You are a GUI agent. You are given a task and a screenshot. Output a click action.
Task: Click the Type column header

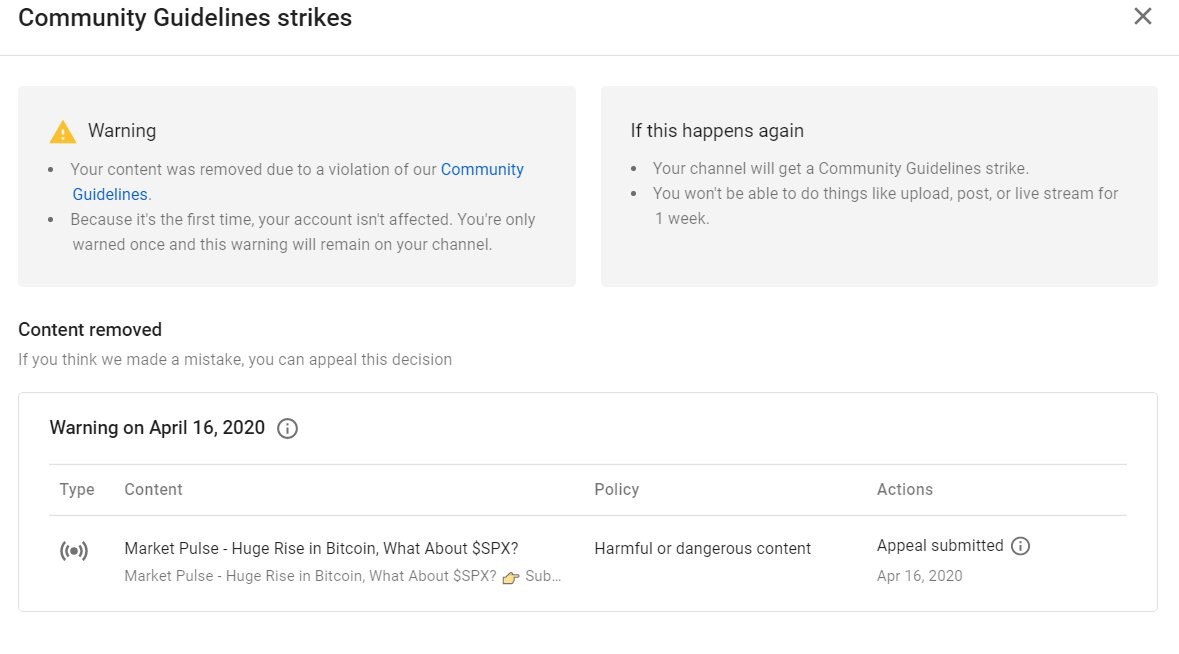[77, 489]
